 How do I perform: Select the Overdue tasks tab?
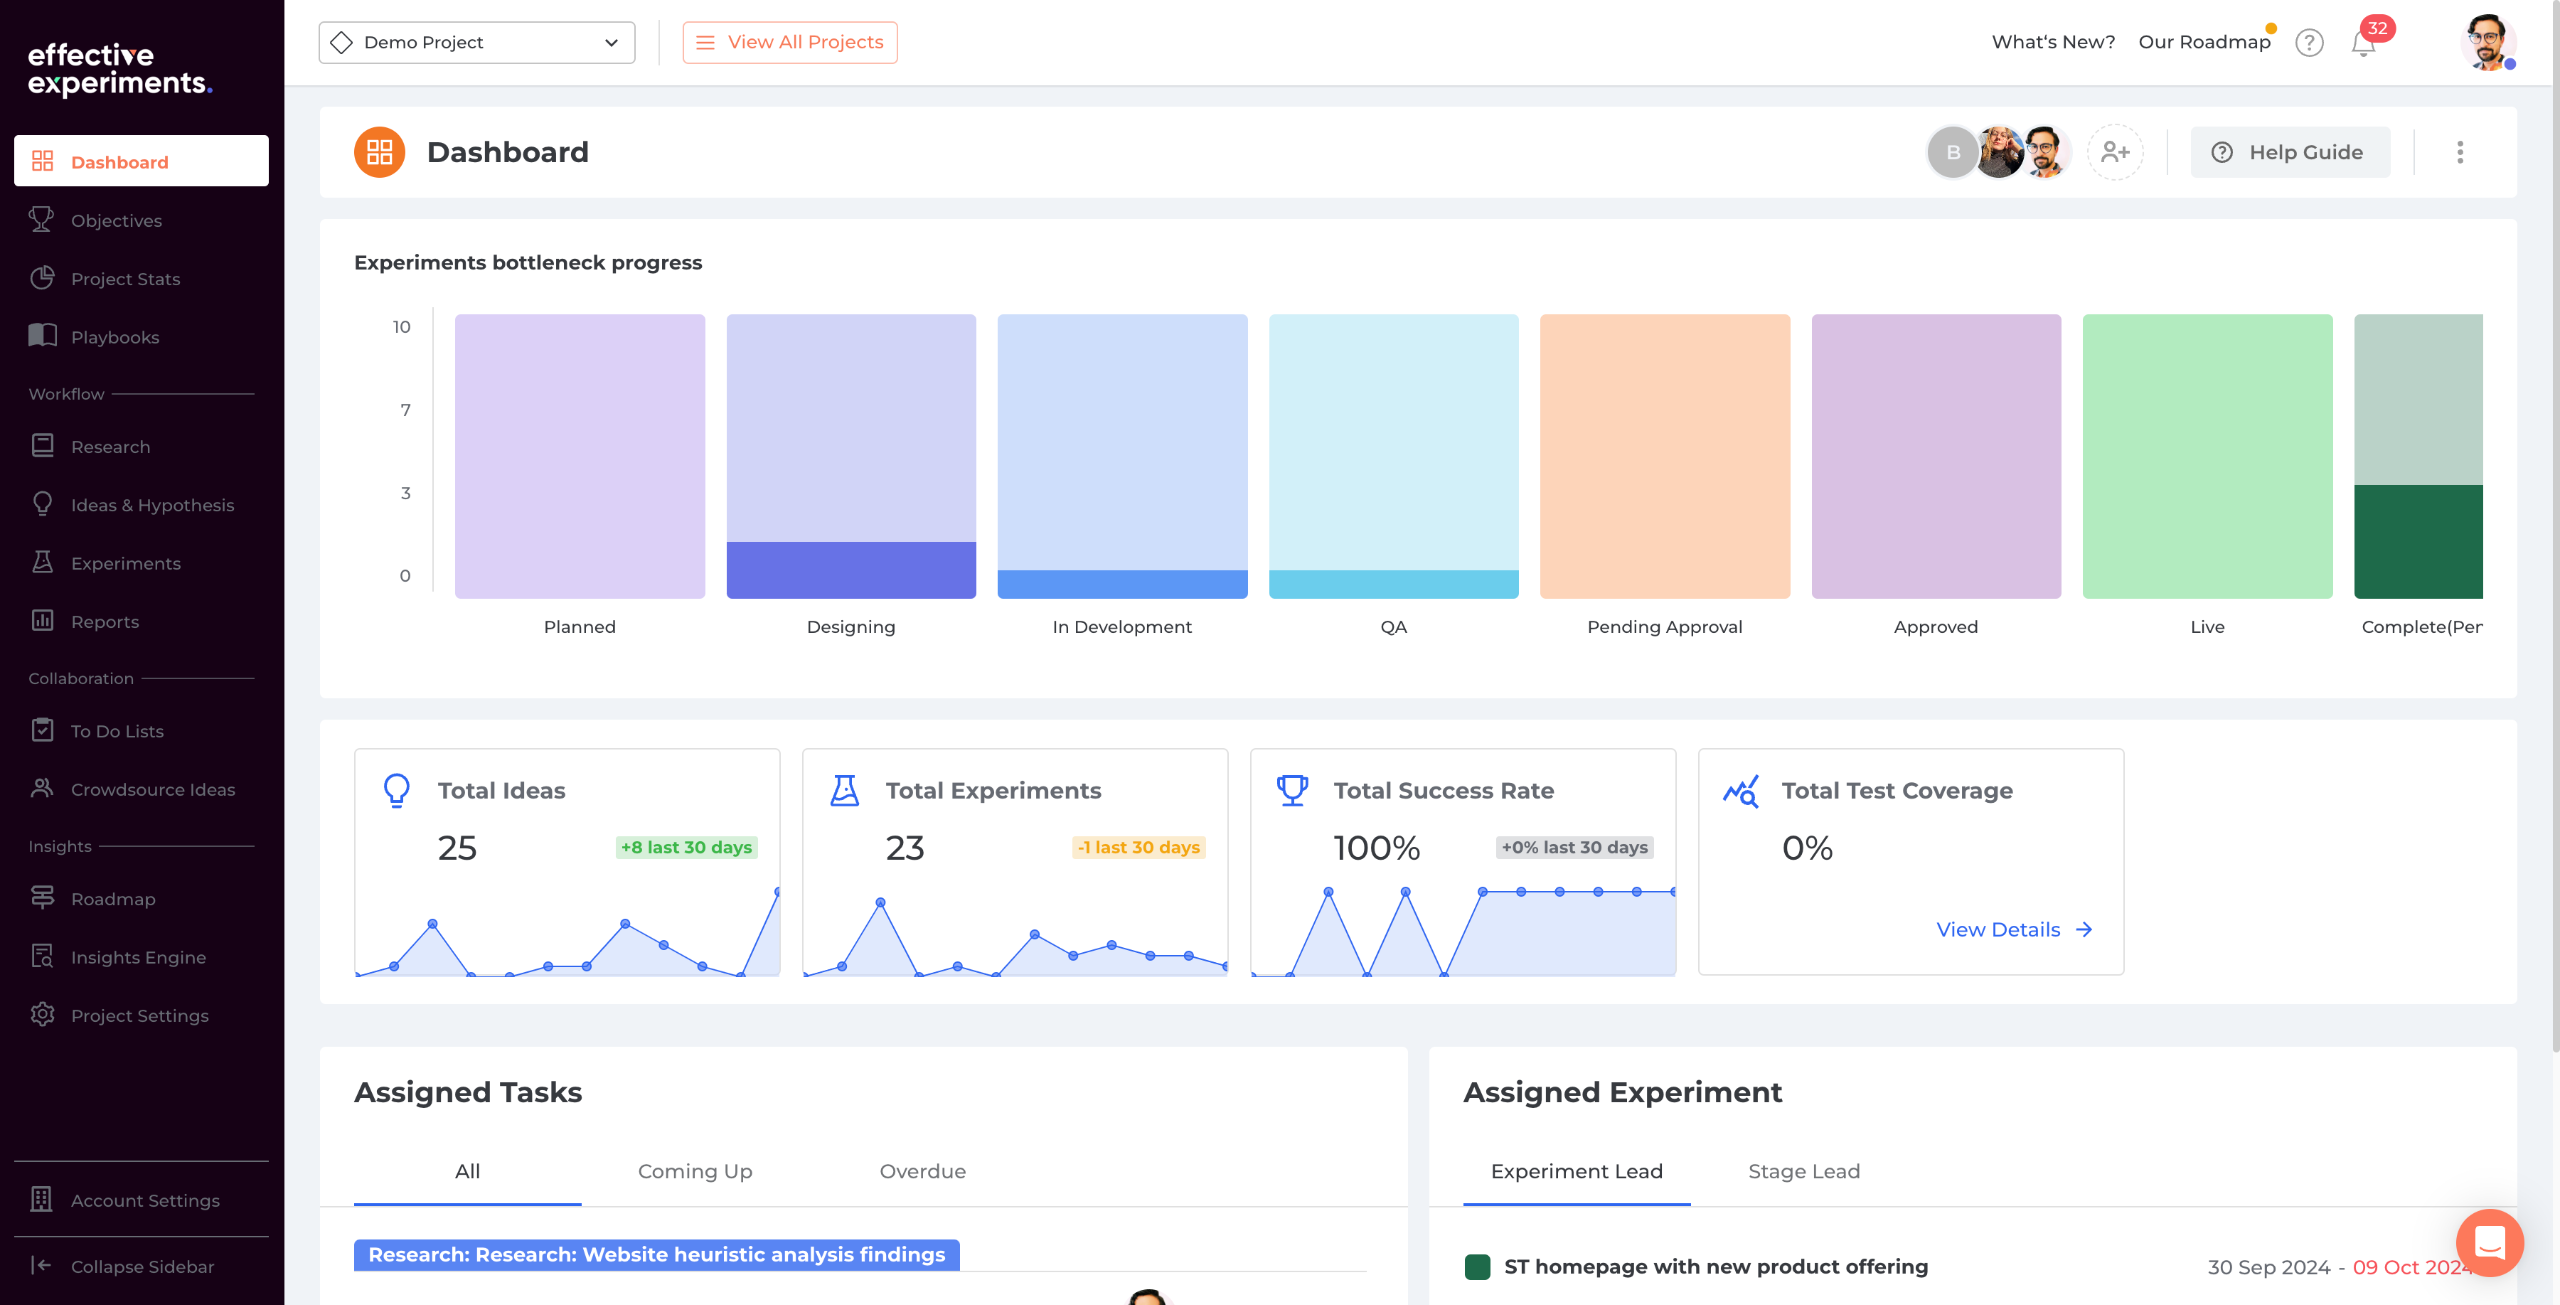(x=922, y=1171)
